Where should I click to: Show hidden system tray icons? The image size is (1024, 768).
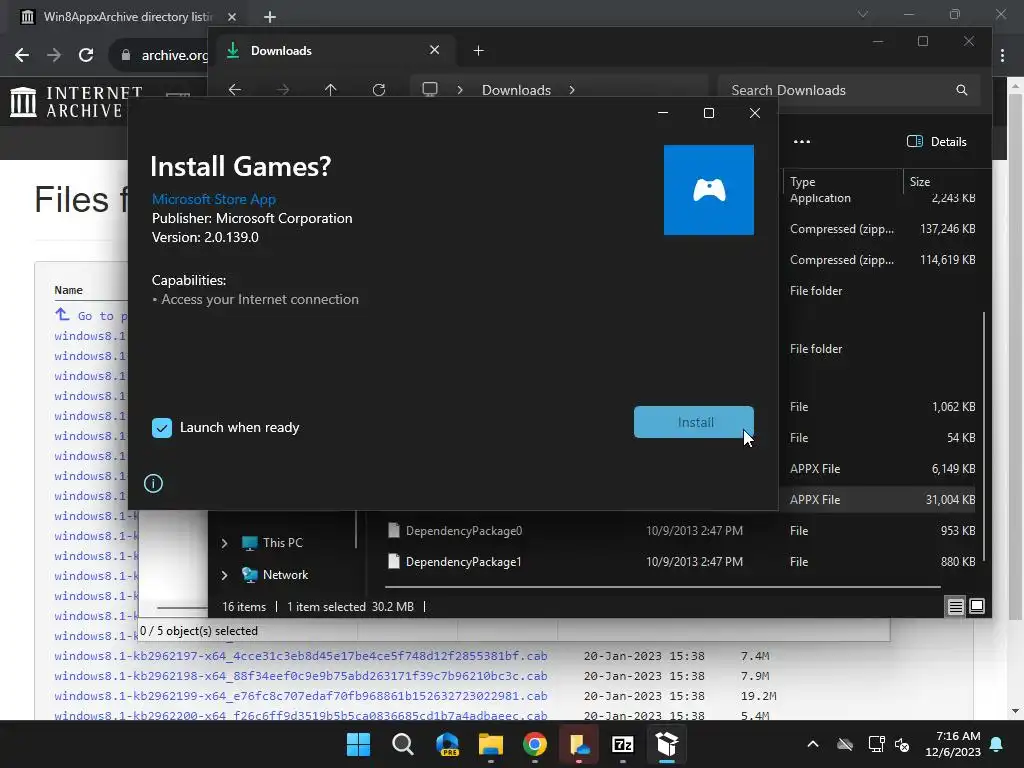[x=812, y=744]
